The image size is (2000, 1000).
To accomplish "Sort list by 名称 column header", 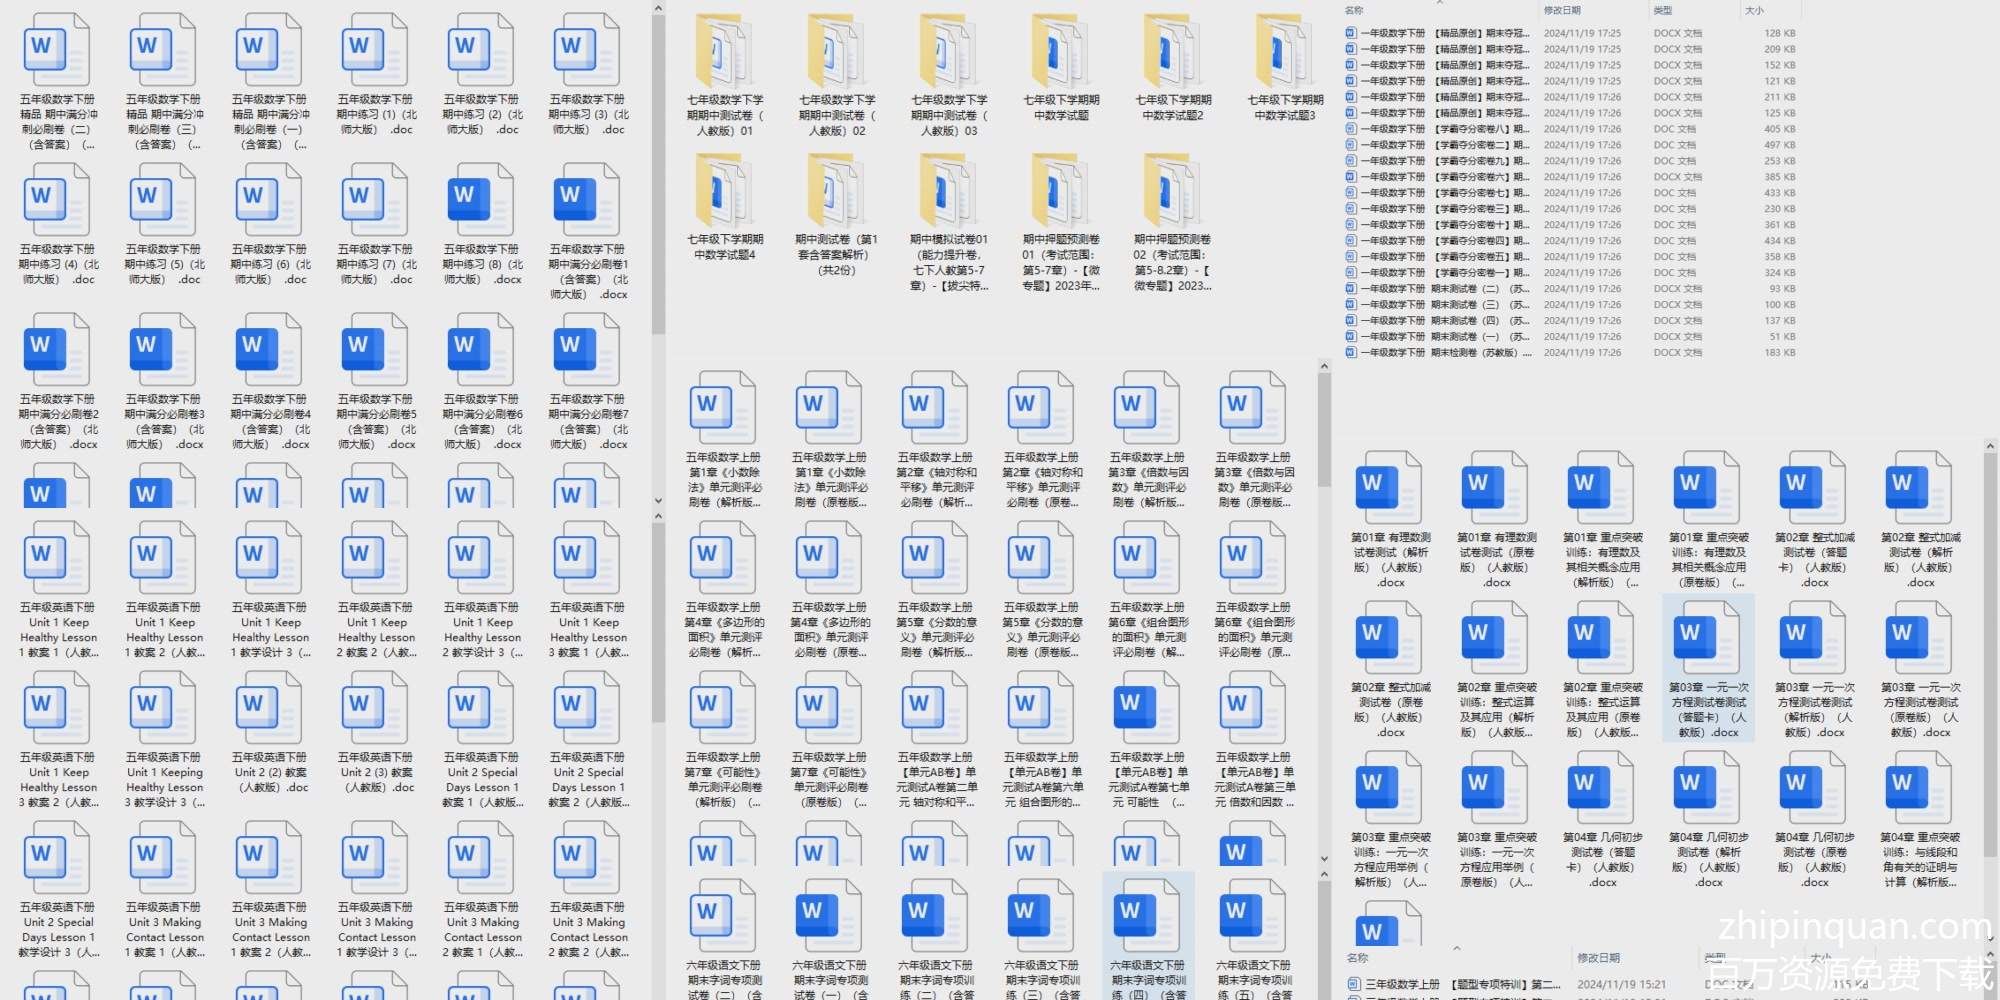I will [1354, 10].
